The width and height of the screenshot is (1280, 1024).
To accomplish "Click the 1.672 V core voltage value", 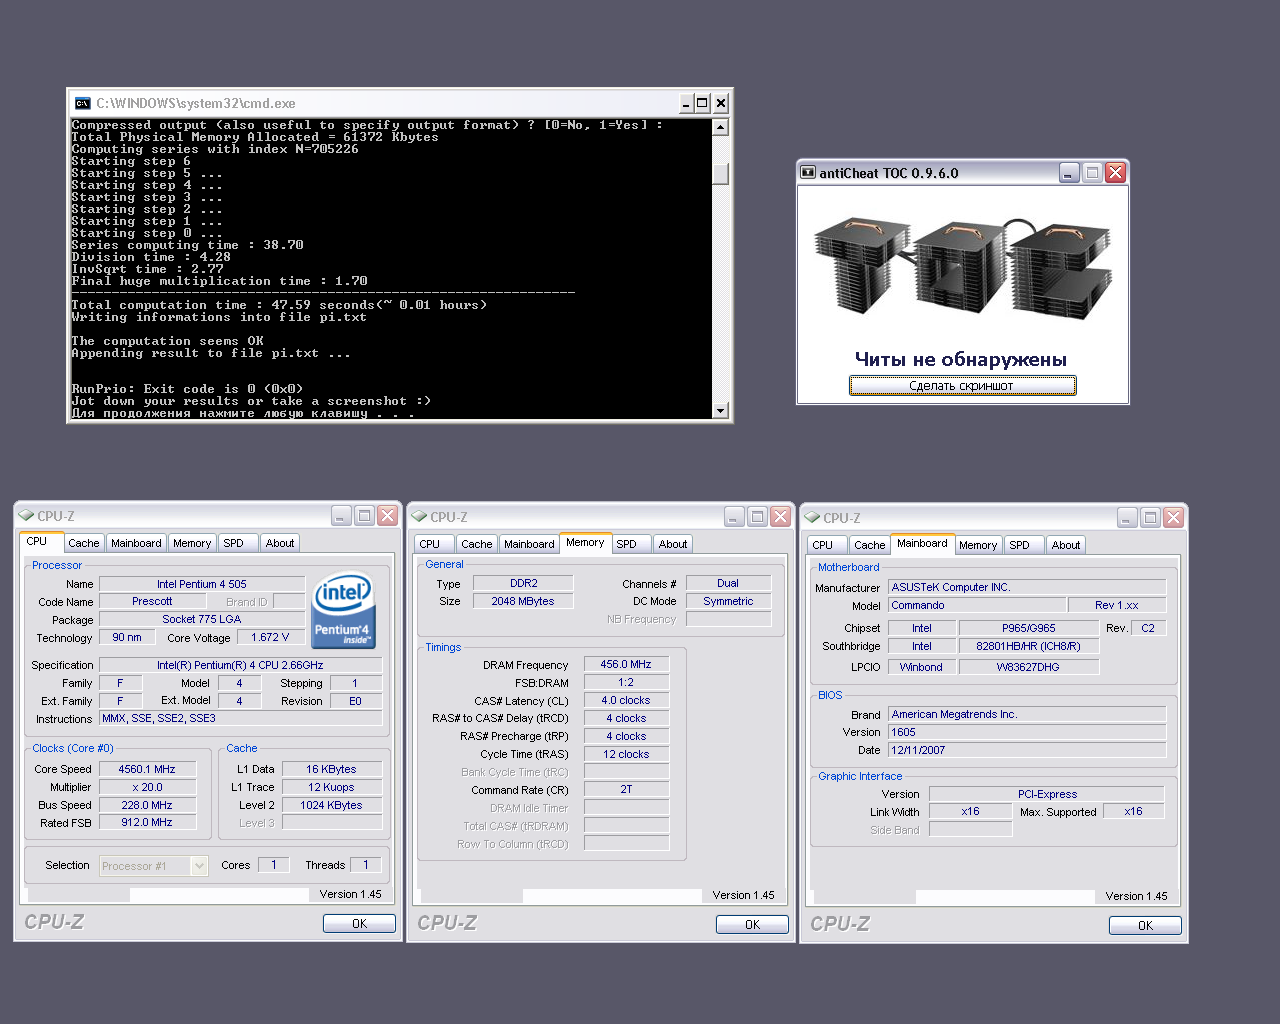I will pos(270,638).
